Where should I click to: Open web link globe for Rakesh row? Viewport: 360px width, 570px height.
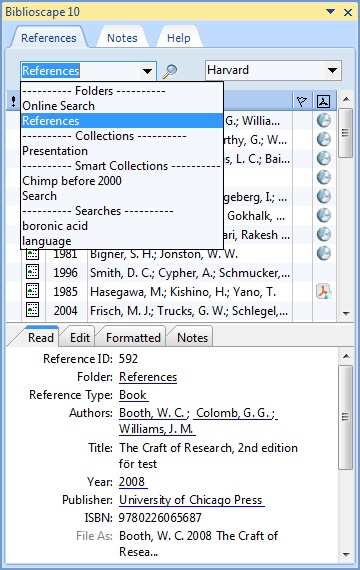323,234
